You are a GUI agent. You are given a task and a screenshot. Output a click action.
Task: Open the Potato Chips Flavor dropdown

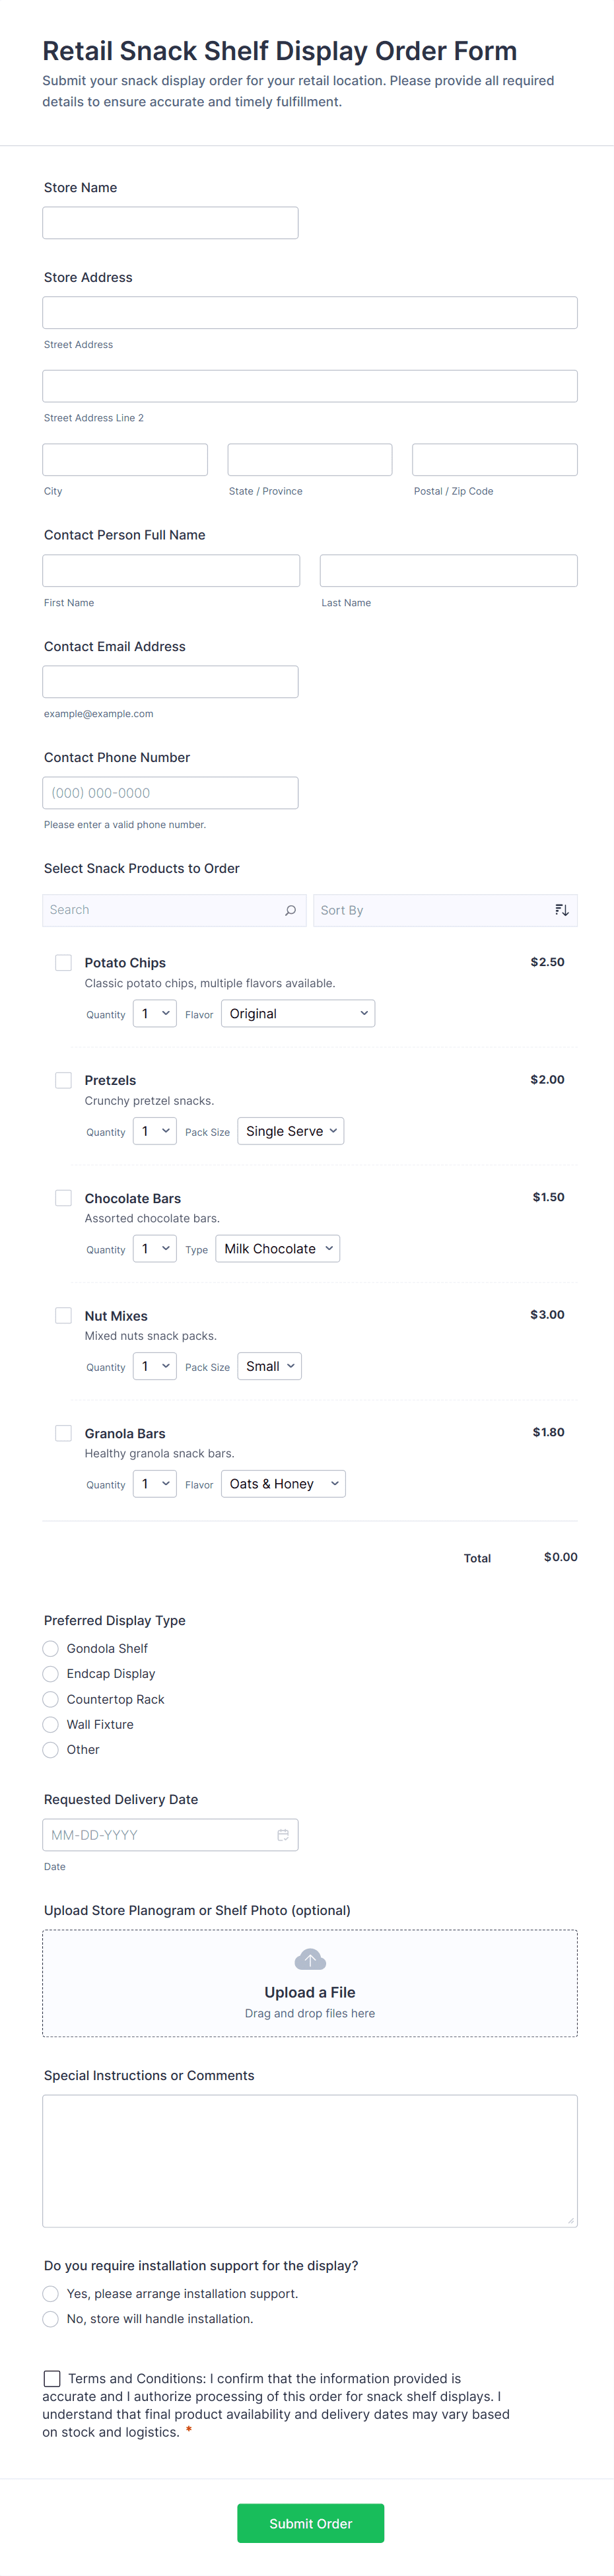click(298, 1014)
